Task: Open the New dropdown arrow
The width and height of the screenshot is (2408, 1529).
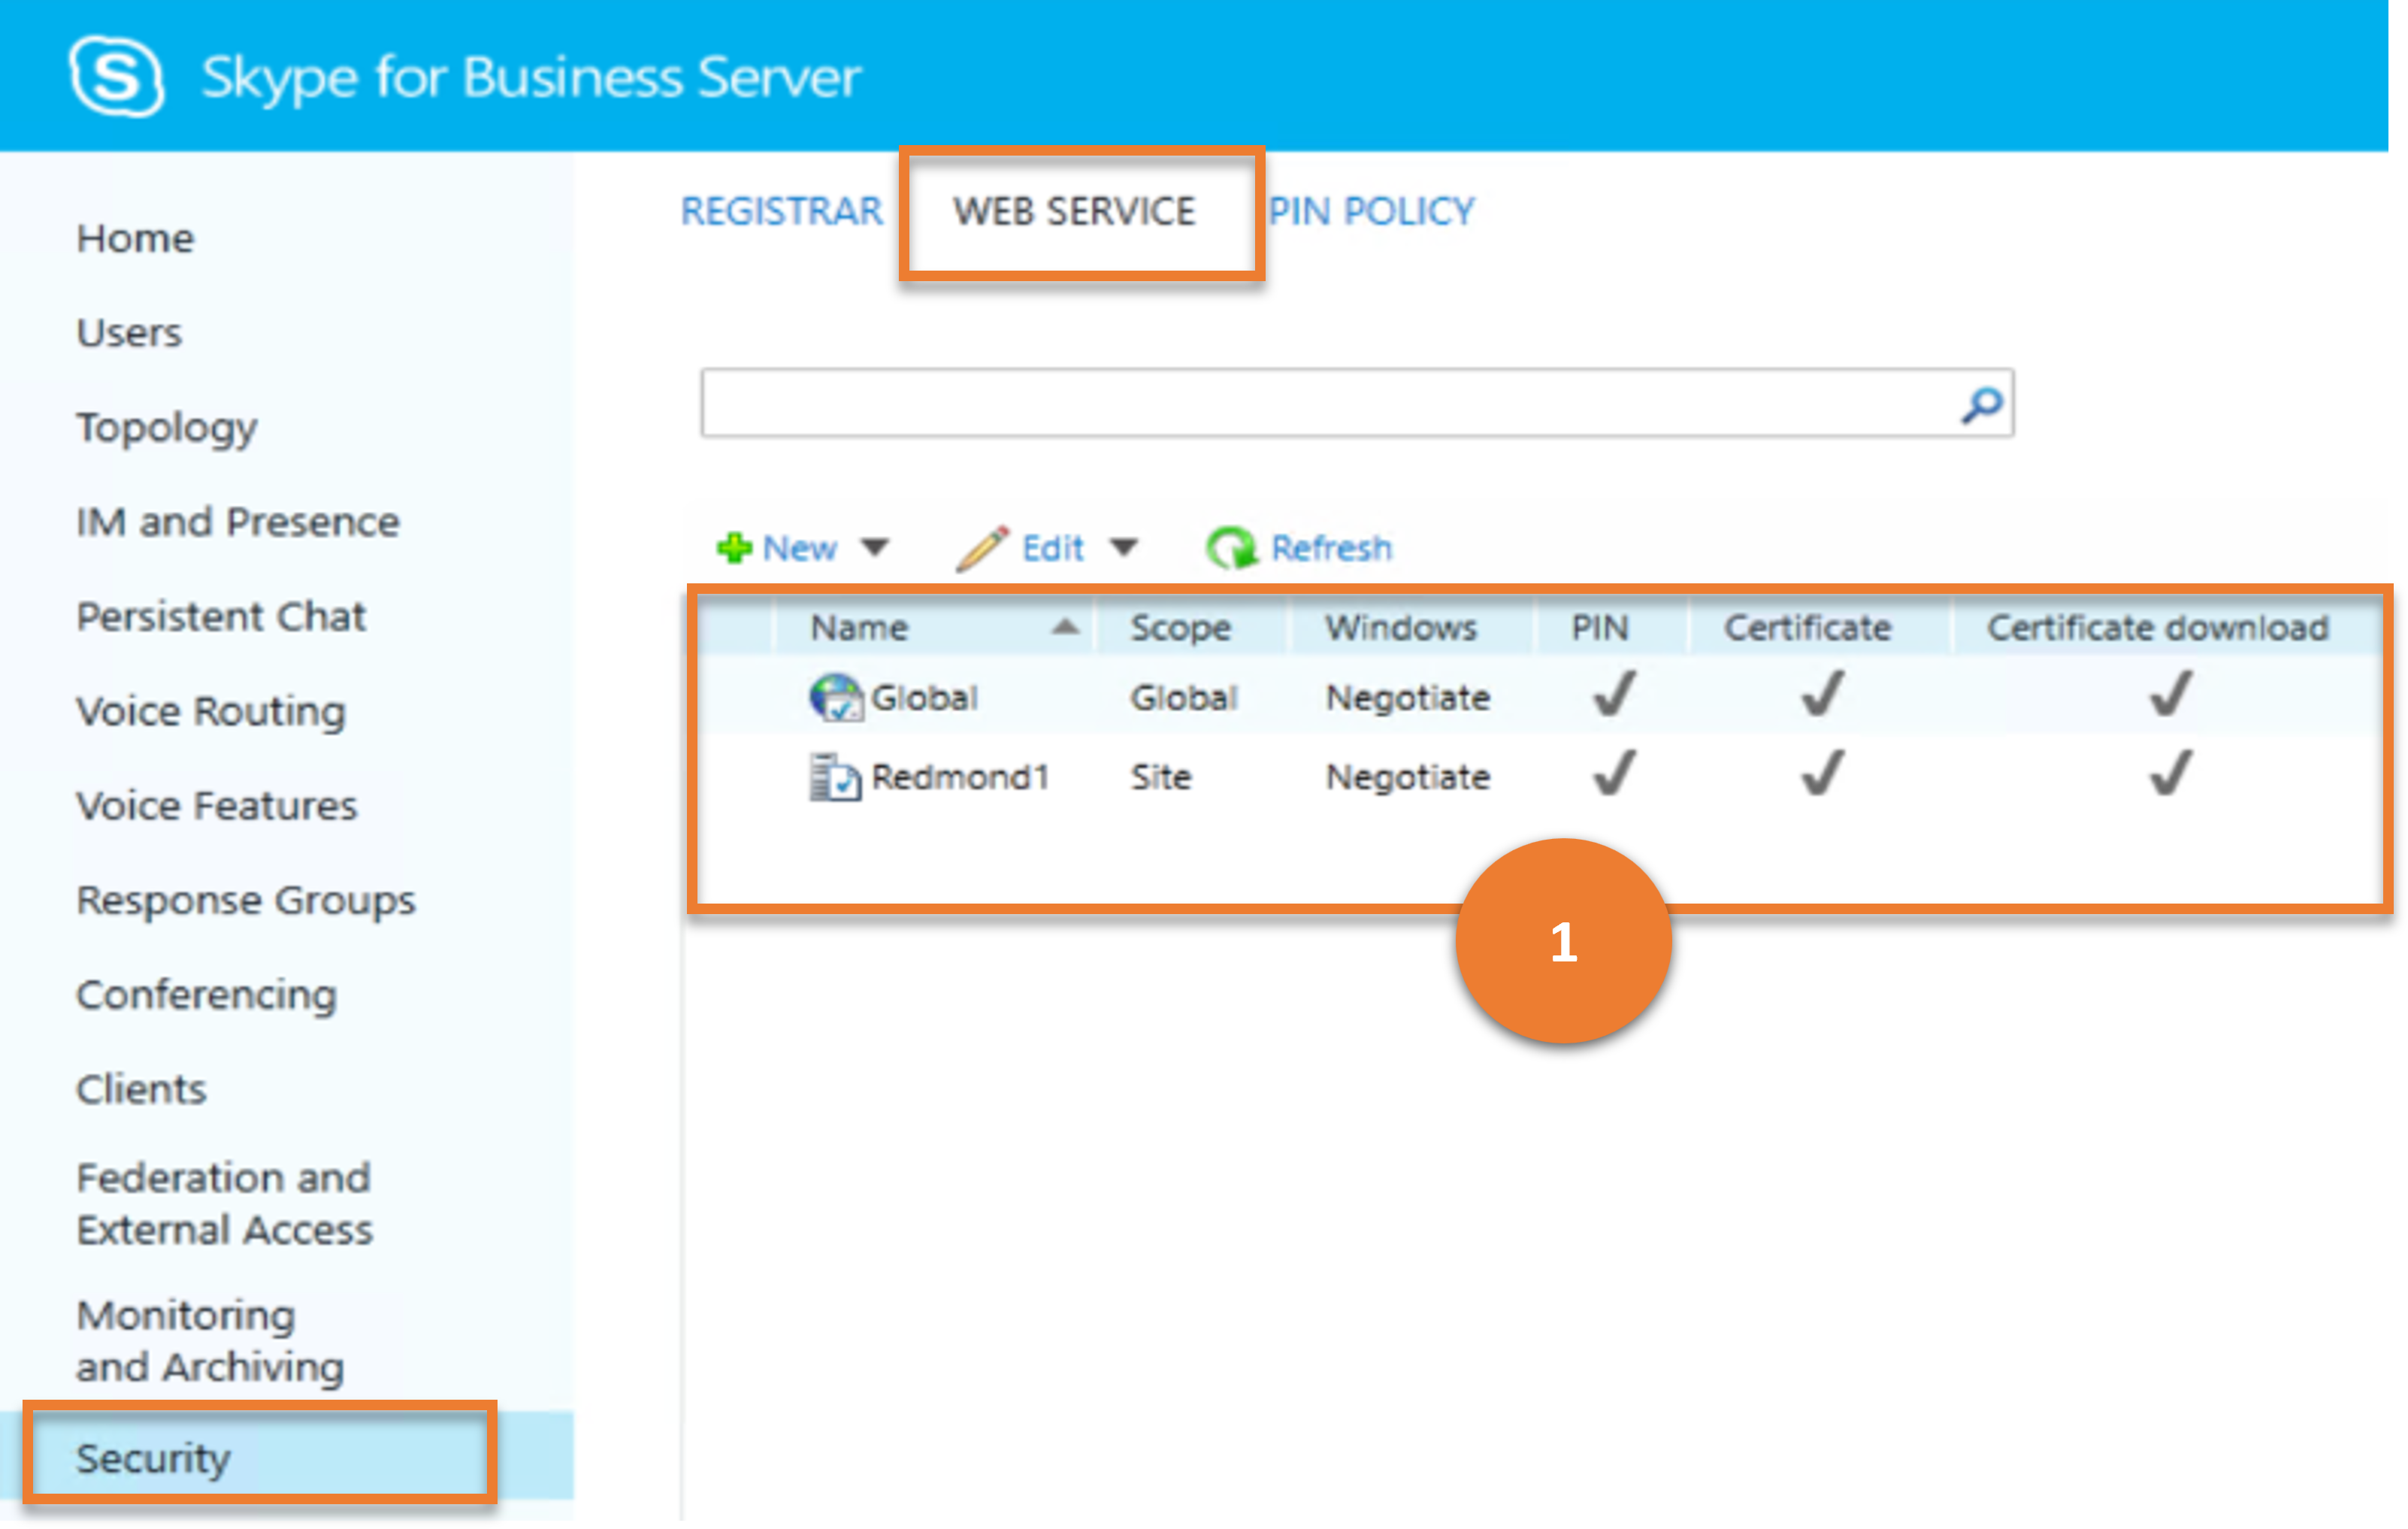Action: (875, 548)
